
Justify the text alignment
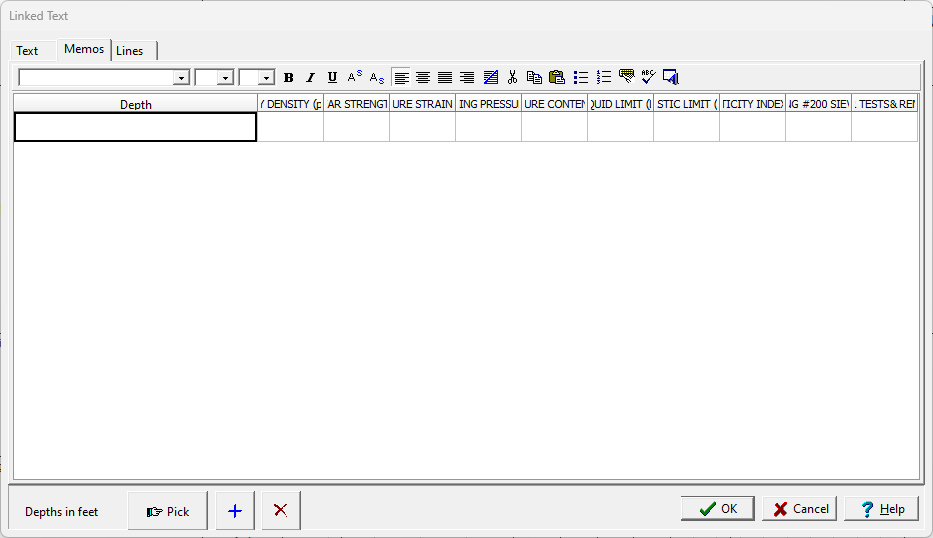[x=445, y=77]
